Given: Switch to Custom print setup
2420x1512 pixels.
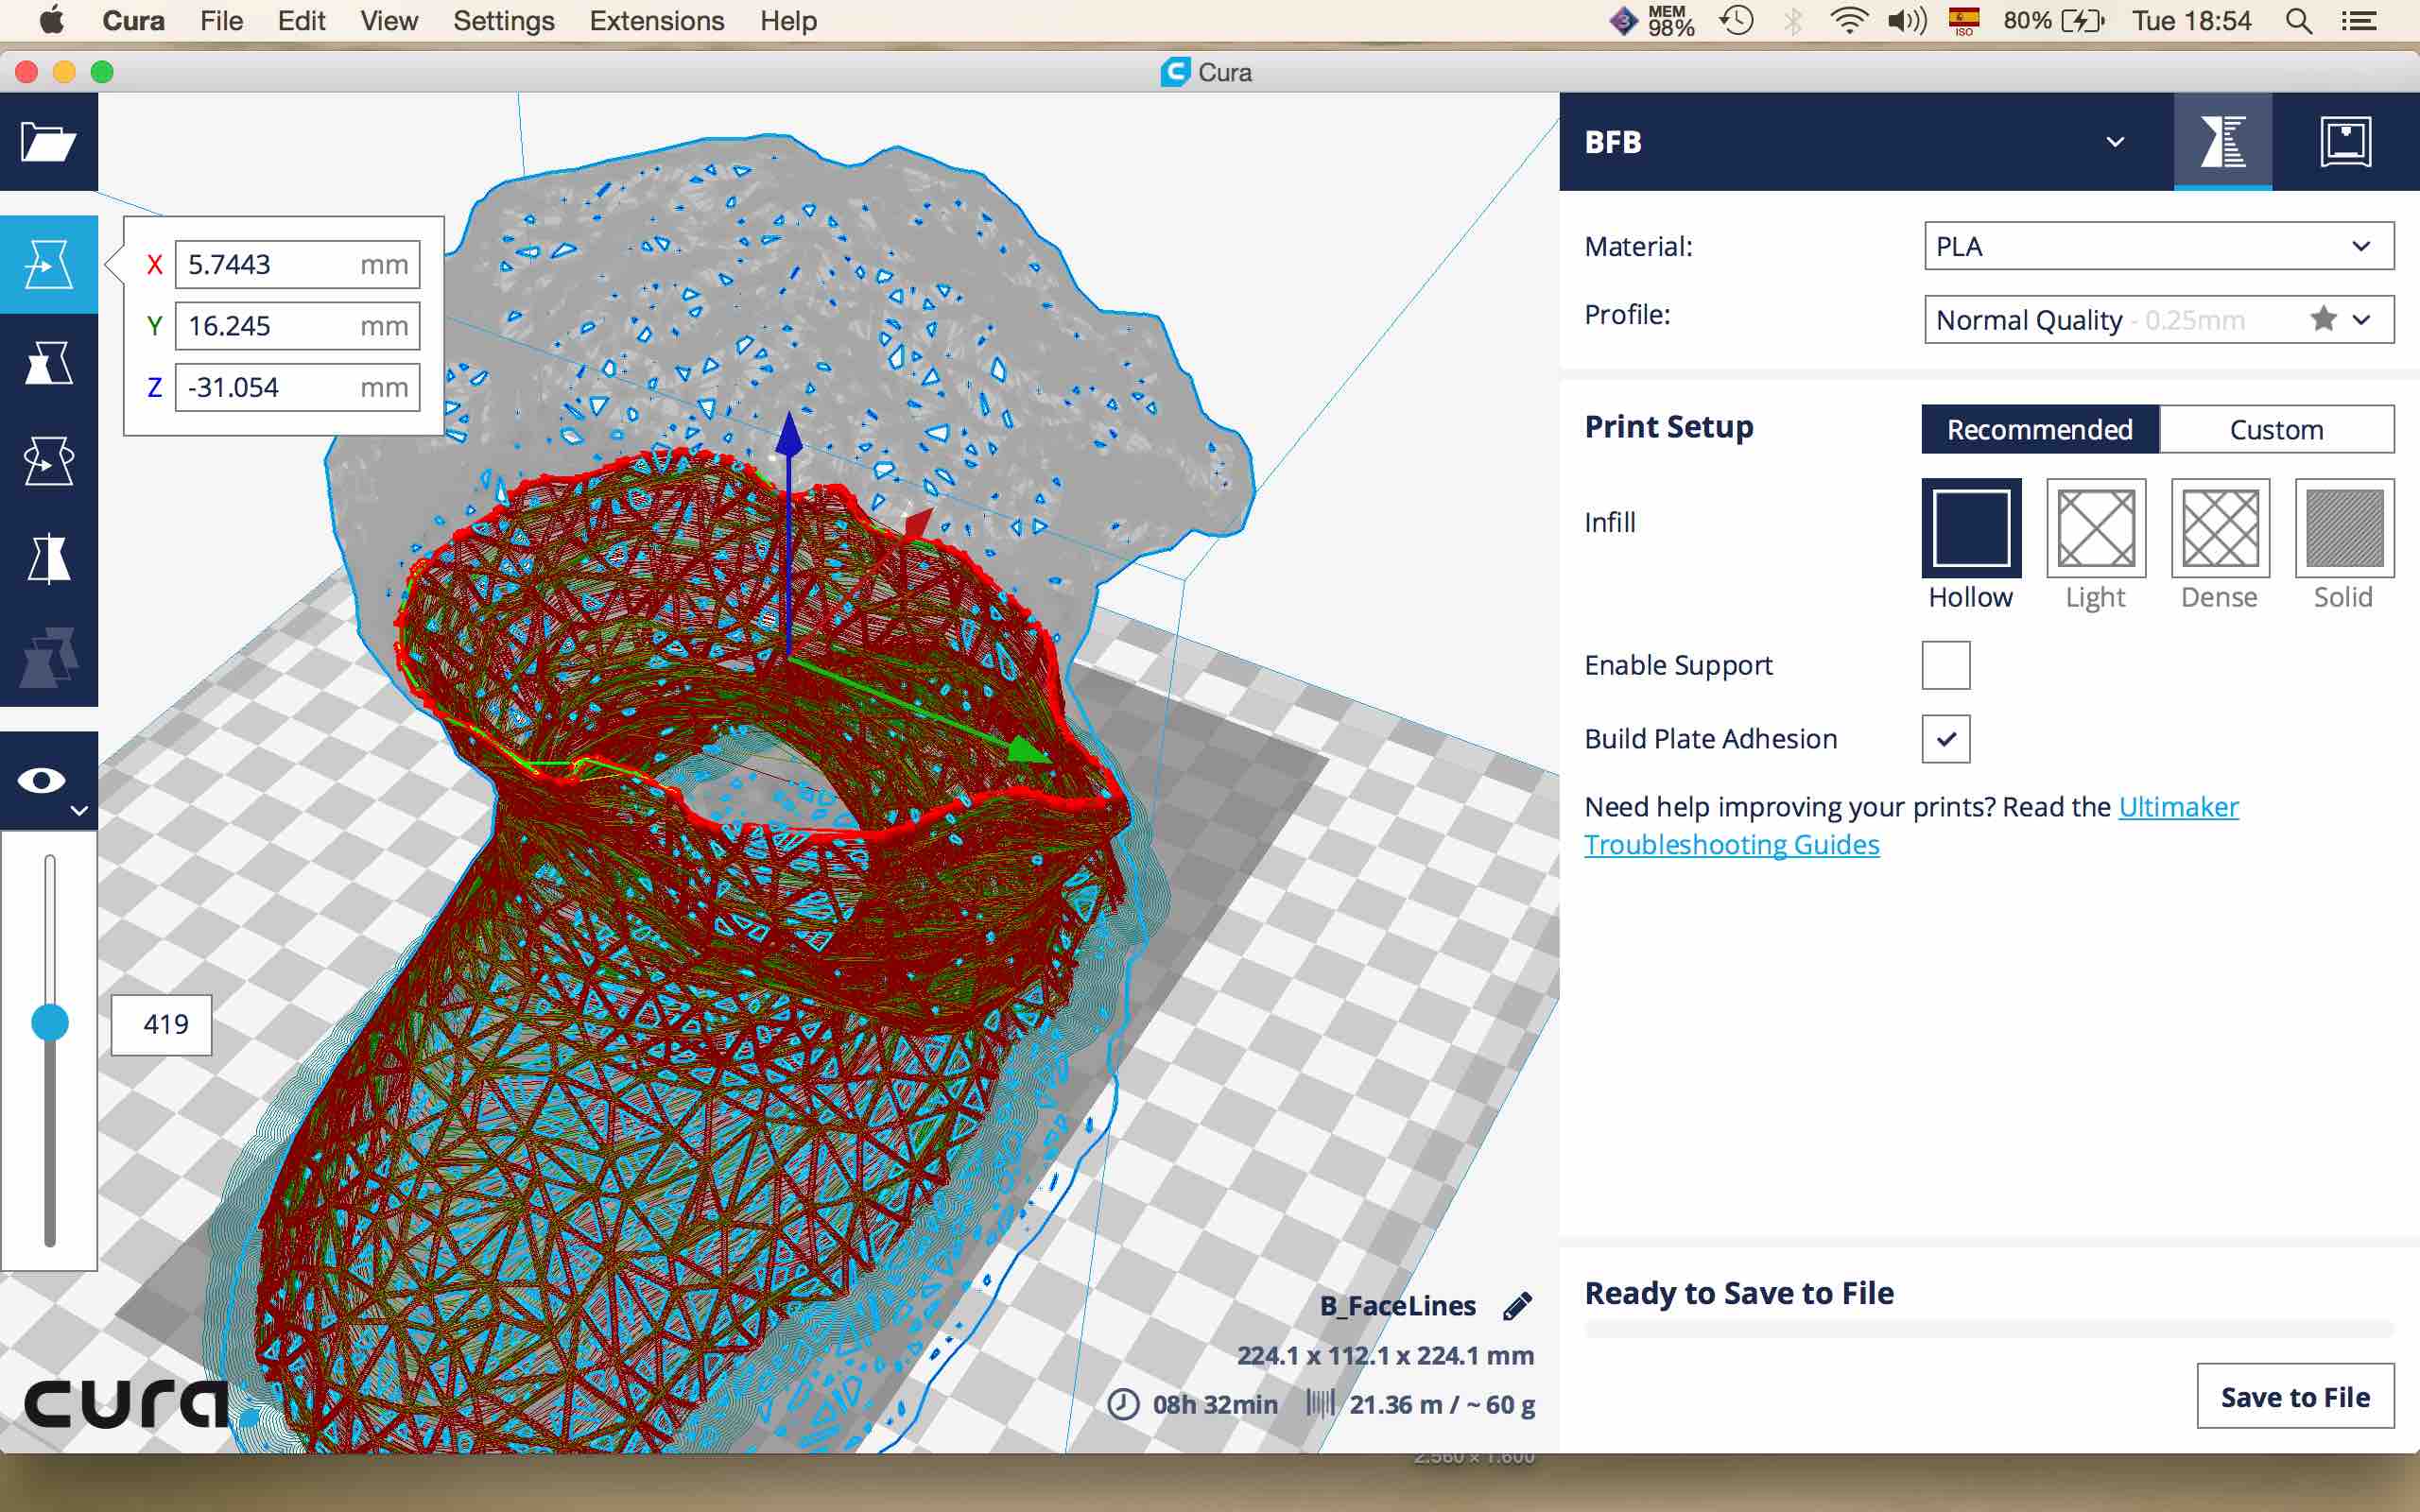Looking at the screenshot, I should [2277, 429].
